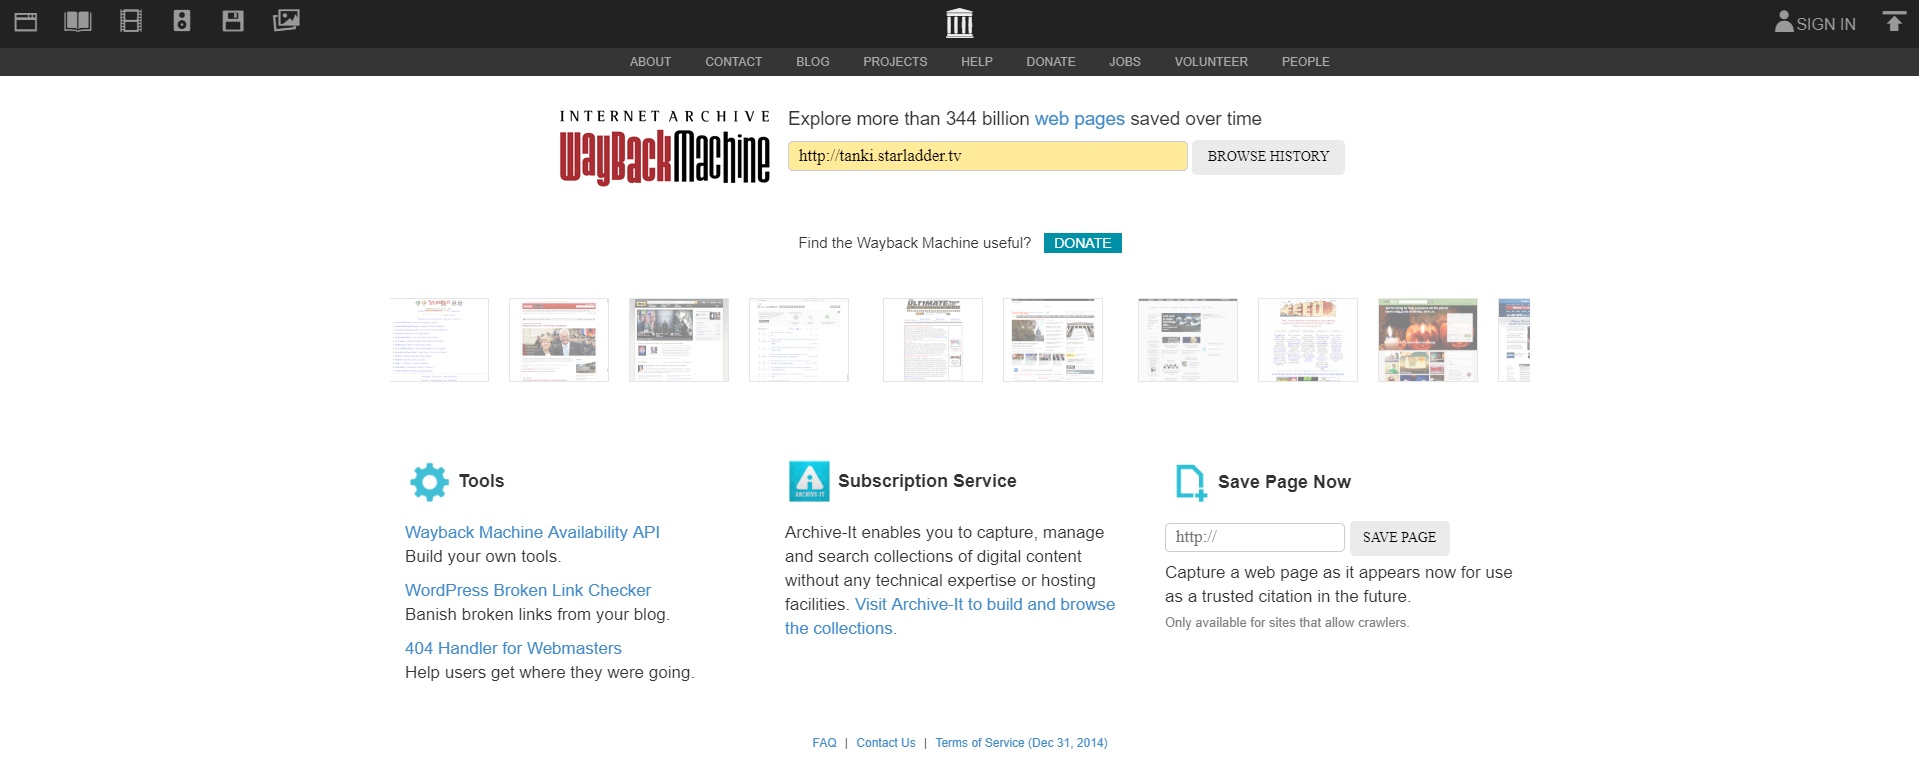Open JOBS in the navigation bar

[x=1125, y=62]
